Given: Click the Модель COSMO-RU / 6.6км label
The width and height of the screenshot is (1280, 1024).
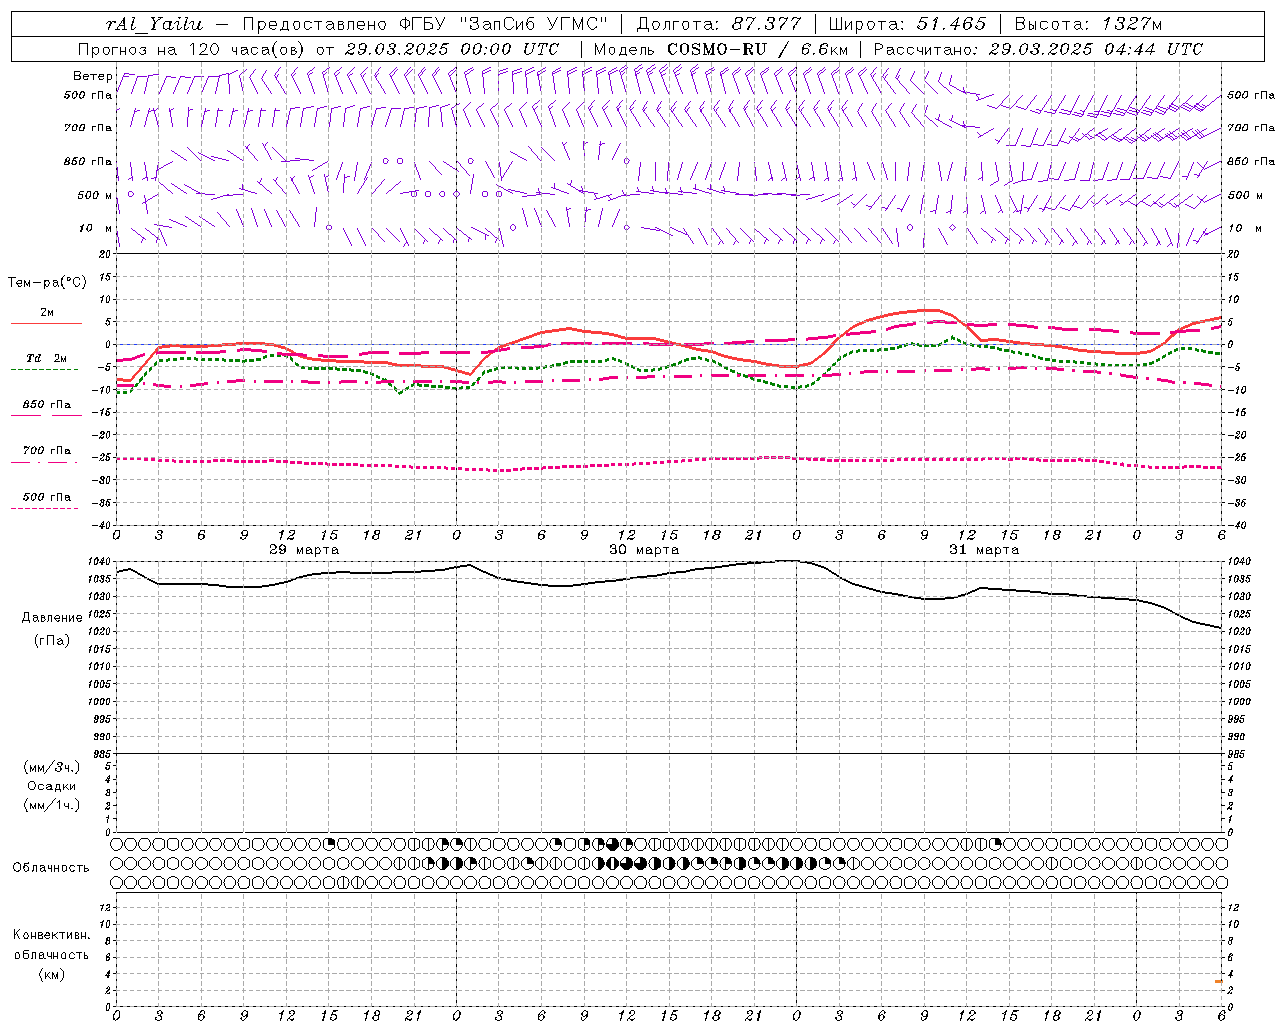Looking at the screenshot, I should pos(720,49).
